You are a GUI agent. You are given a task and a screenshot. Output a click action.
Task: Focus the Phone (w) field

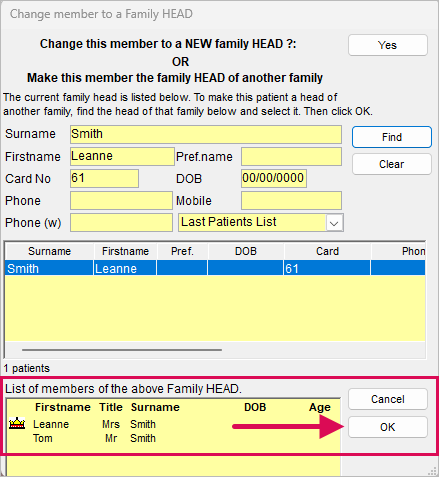[x=121, y=223]
